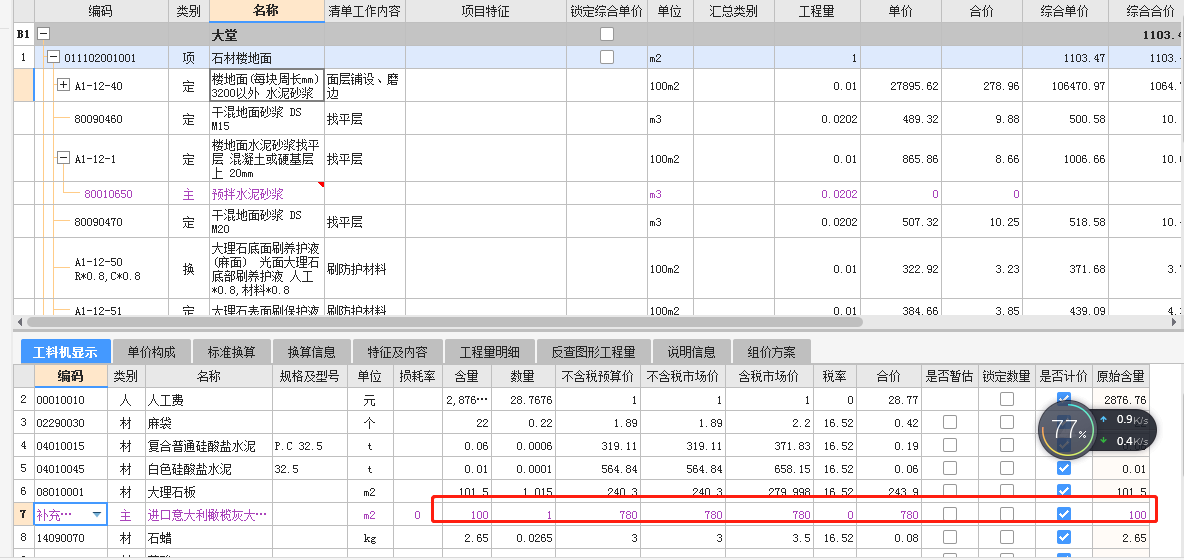Expand the A1-12-40 quota row
The width and height of the screenshot is (1184, 560).
coord(64,85)
